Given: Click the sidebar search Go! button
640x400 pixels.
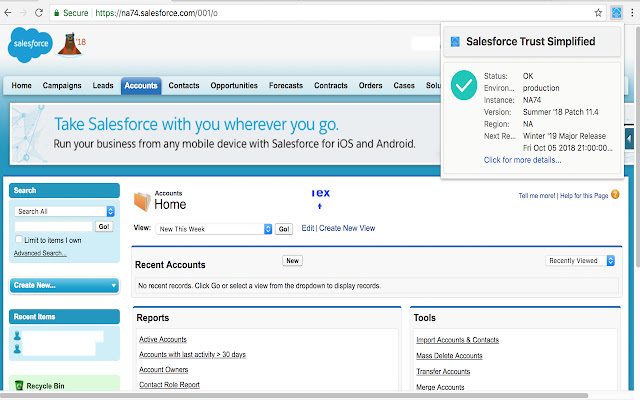Looking at the screenshot, I should 104,227.
